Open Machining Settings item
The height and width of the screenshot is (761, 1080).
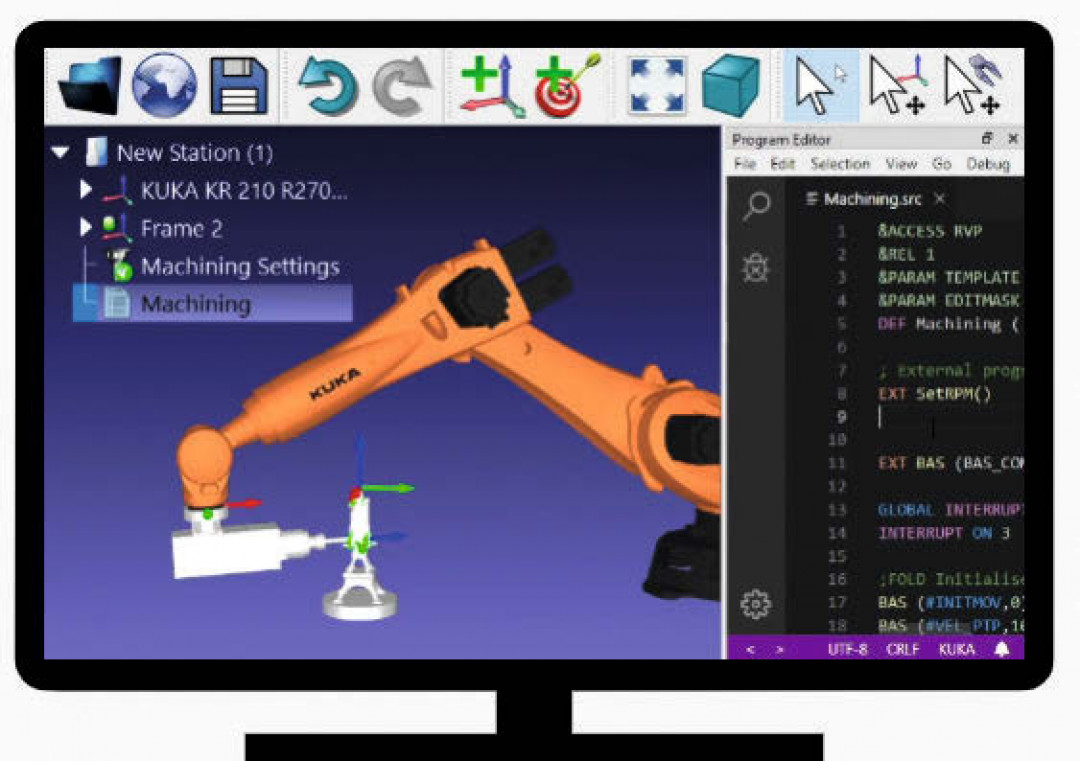point(240,267)
